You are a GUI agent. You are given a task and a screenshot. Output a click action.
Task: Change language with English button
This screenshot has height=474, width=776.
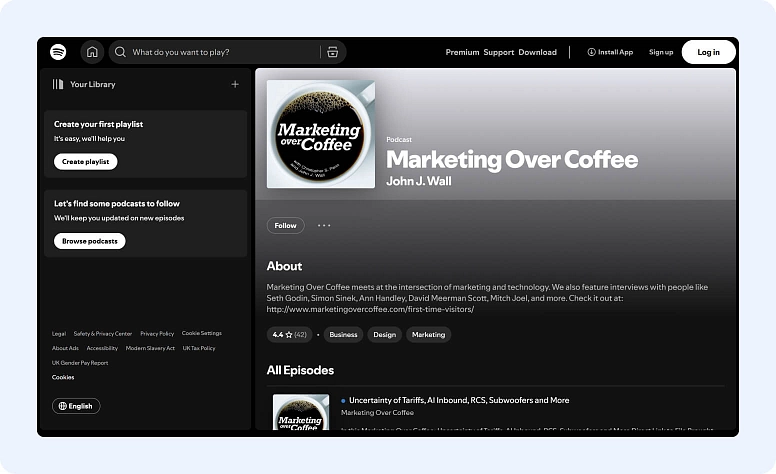click(x=76, y=406)
